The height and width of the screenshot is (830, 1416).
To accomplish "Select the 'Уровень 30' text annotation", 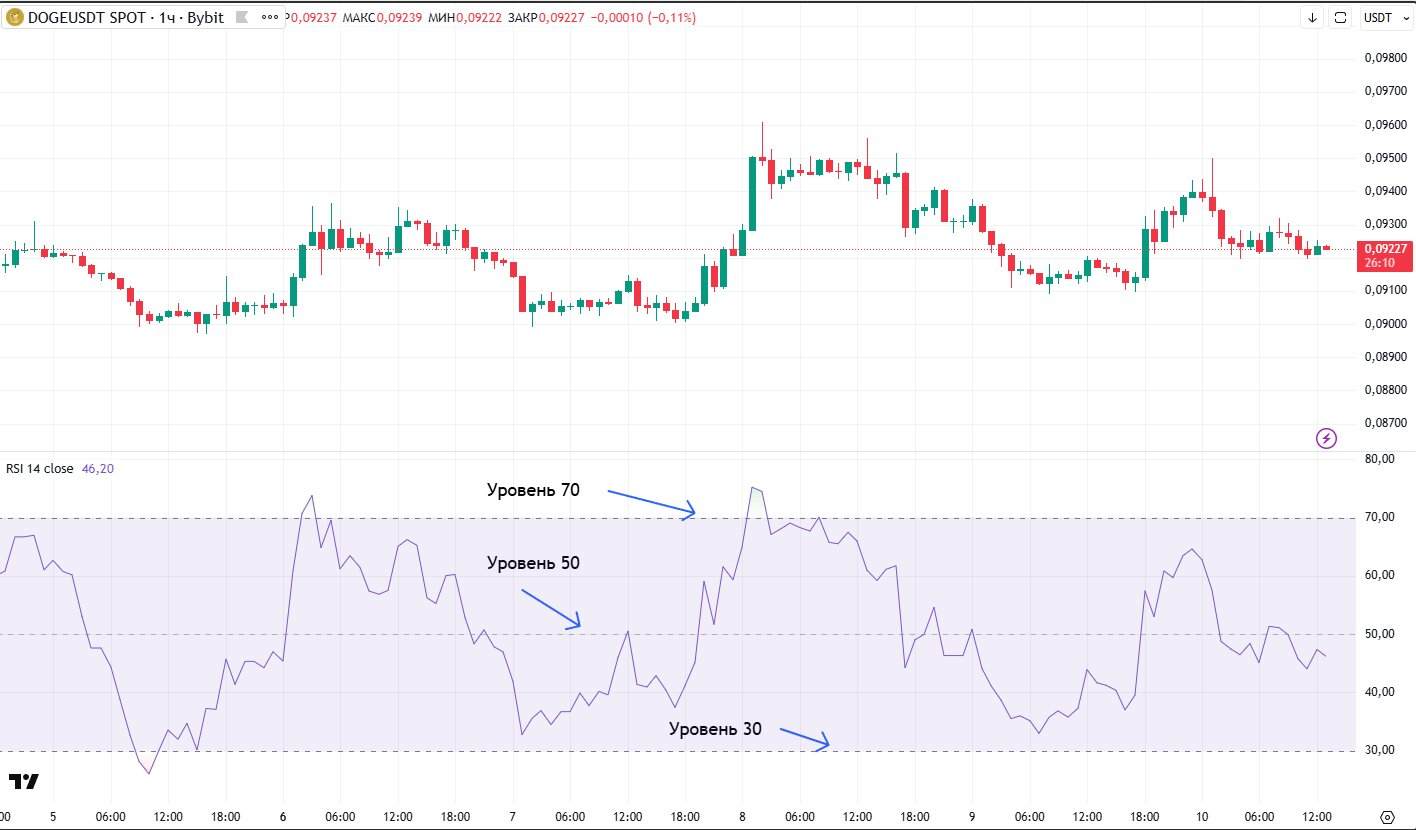I will [x=715, y=729].
